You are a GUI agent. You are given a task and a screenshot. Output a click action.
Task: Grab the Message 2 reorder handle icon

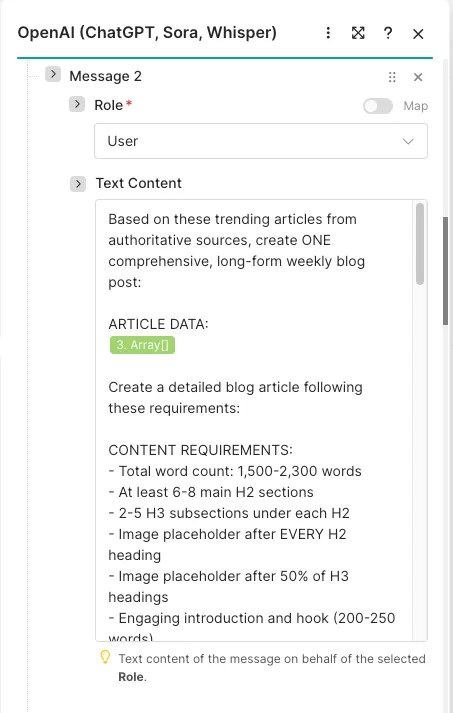click(392, 77)
